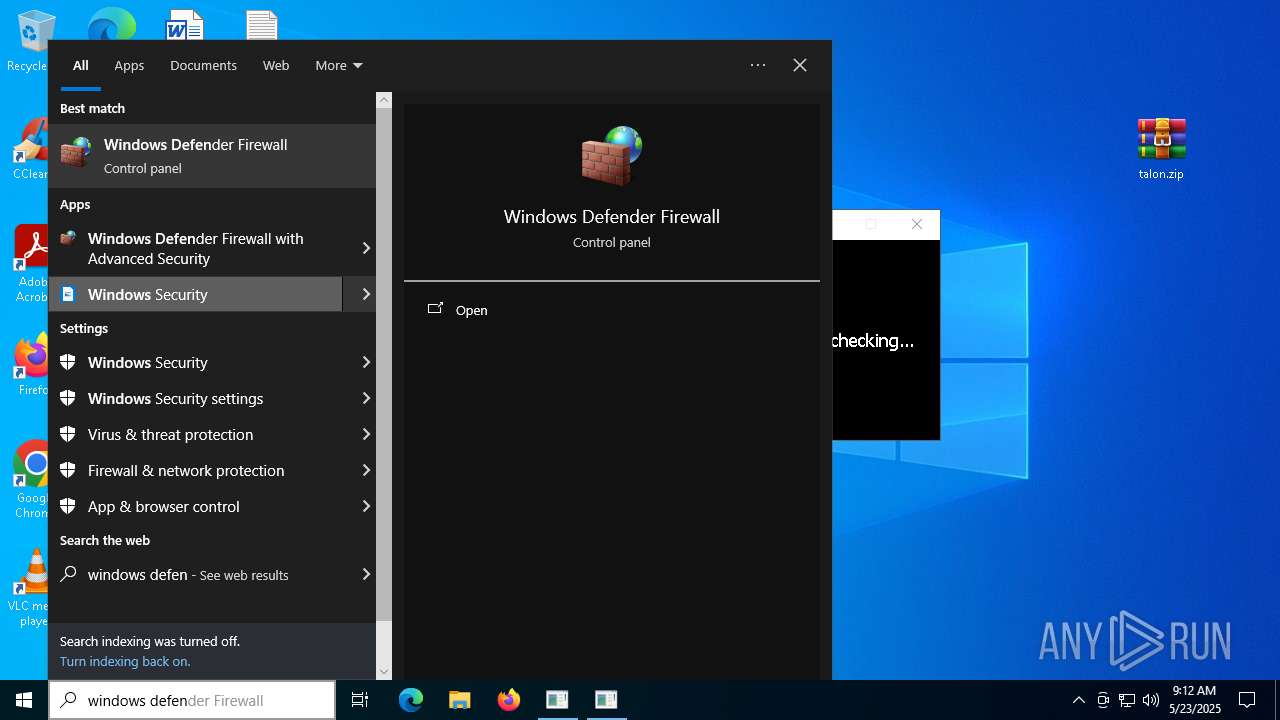Click shield icon beside Windows Security settings
Image resolution: width=1280 pixels, height=720 pixels.
click(68, 398)
